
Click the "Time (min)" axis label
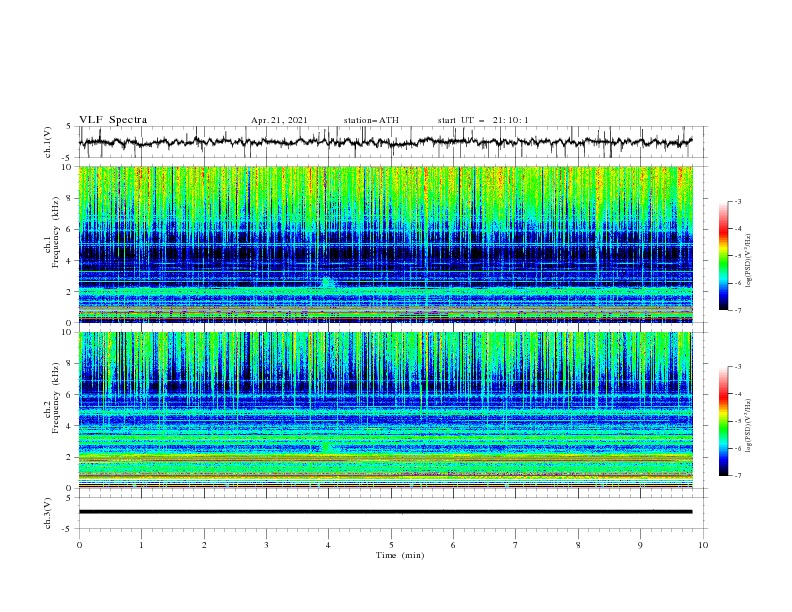tap(400, 555)
